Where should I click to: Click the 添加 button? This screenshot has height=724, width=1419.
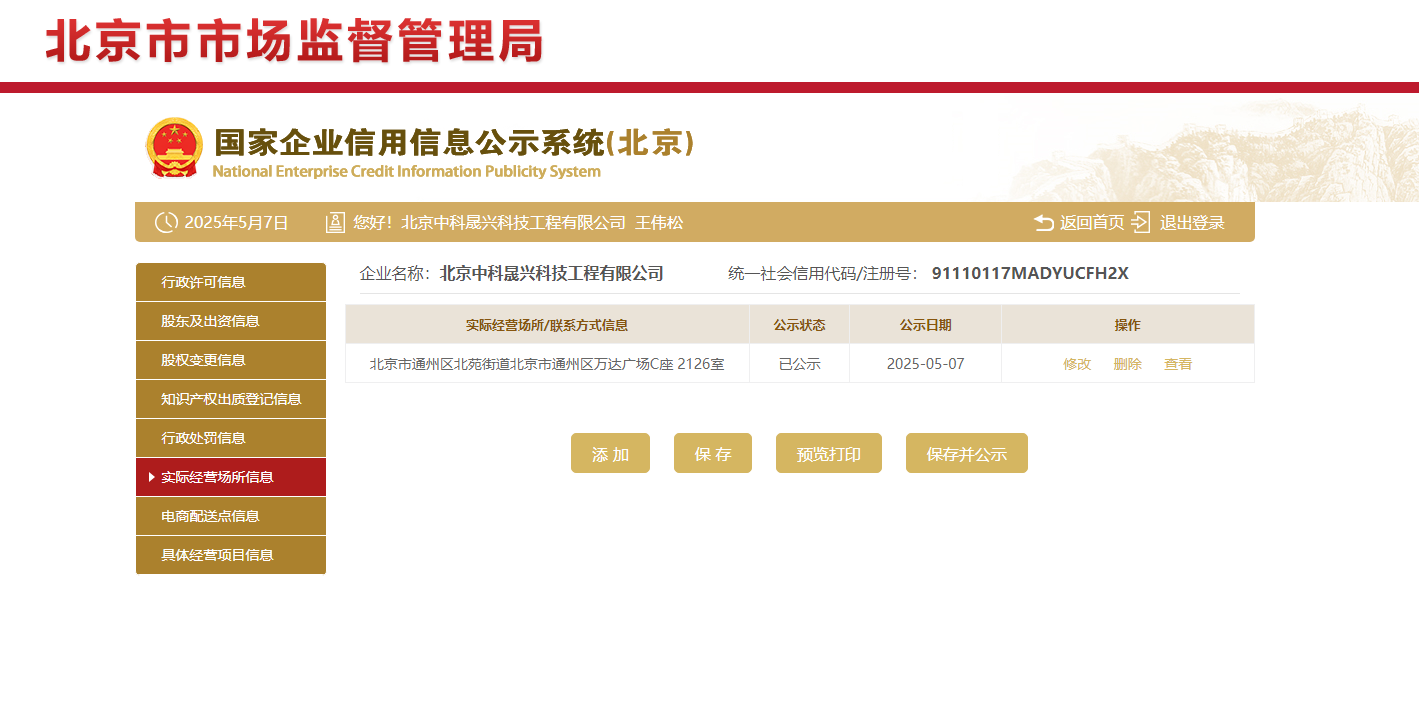coord(610,453)
